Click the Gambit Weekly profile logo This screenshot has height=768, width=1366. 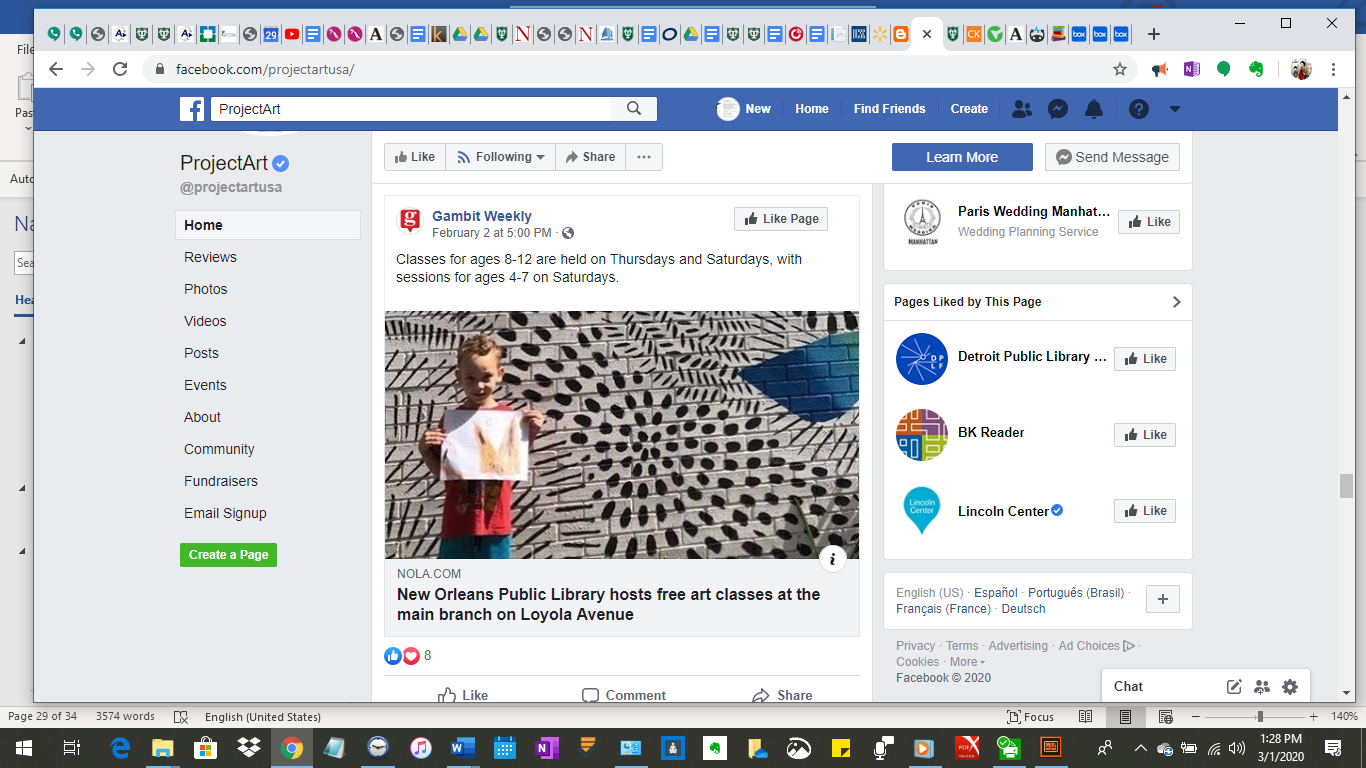411,221
